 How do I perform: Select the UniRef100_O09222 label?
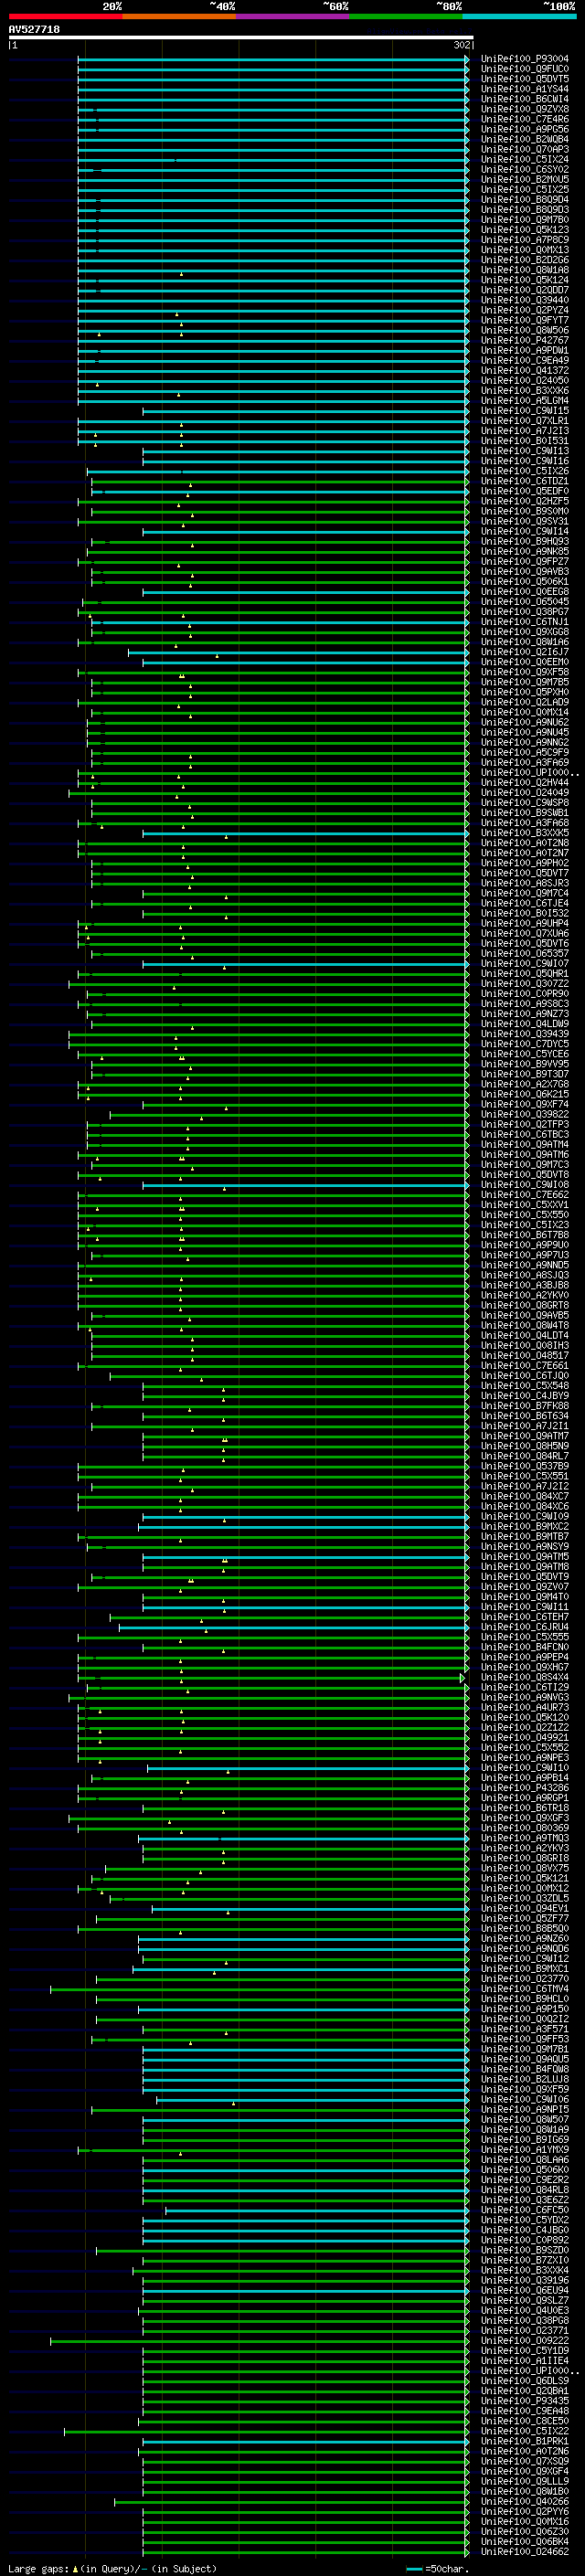(524, 2340)
